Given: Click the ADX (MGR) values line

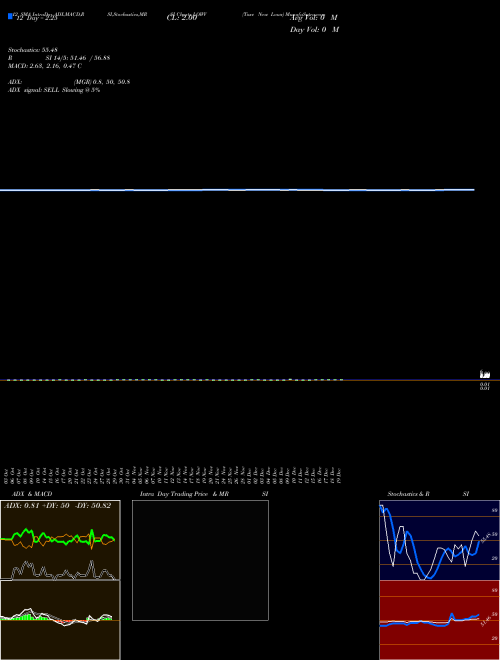Looking at the screenshot, I should 69,82.
